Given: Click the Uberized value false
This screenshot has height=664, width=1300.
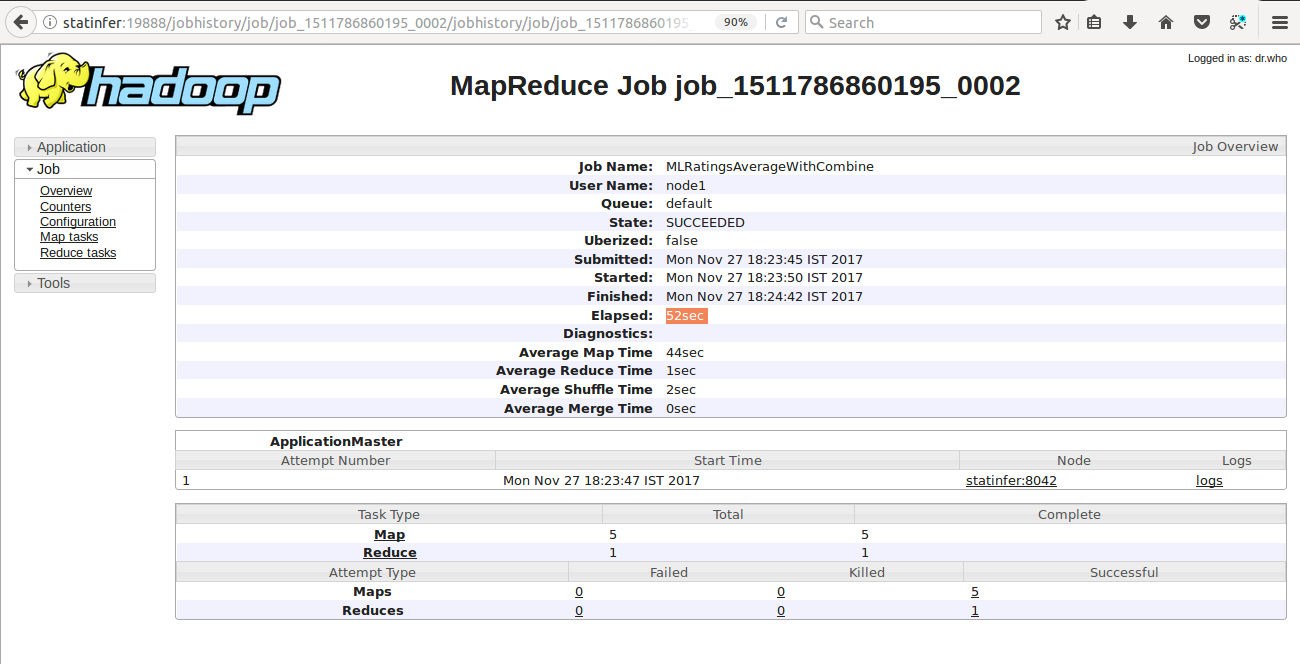Looking at the screenshot, I should pyautogui.click(x=682, y=241).
